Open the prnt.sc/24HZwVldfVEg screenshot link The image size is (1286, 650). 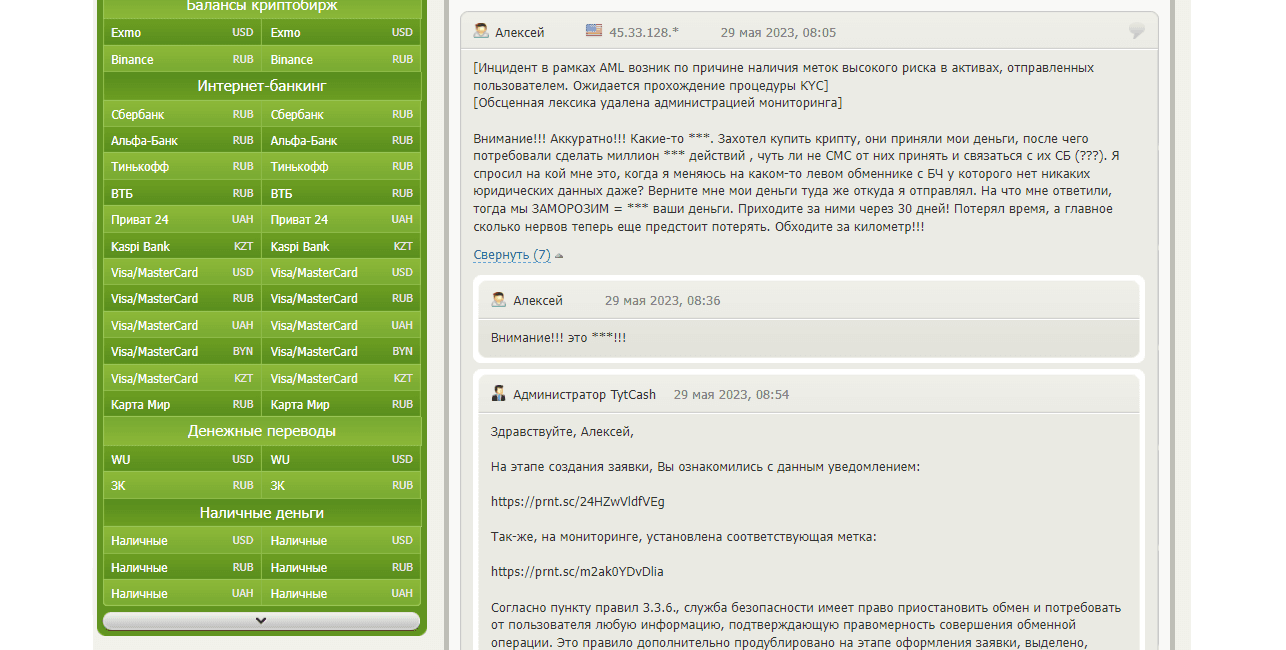(x=577, y=502)
